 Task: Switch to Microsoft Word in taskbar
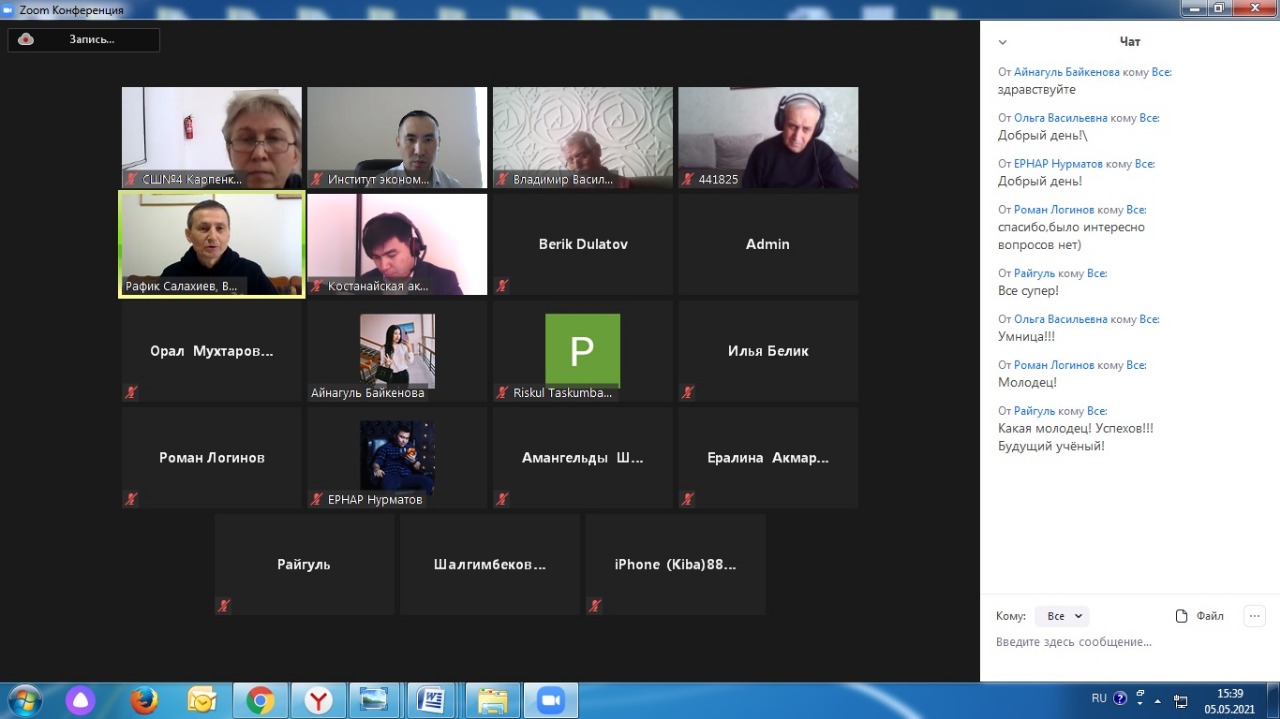pyautogui.click(x=433, y=700)
